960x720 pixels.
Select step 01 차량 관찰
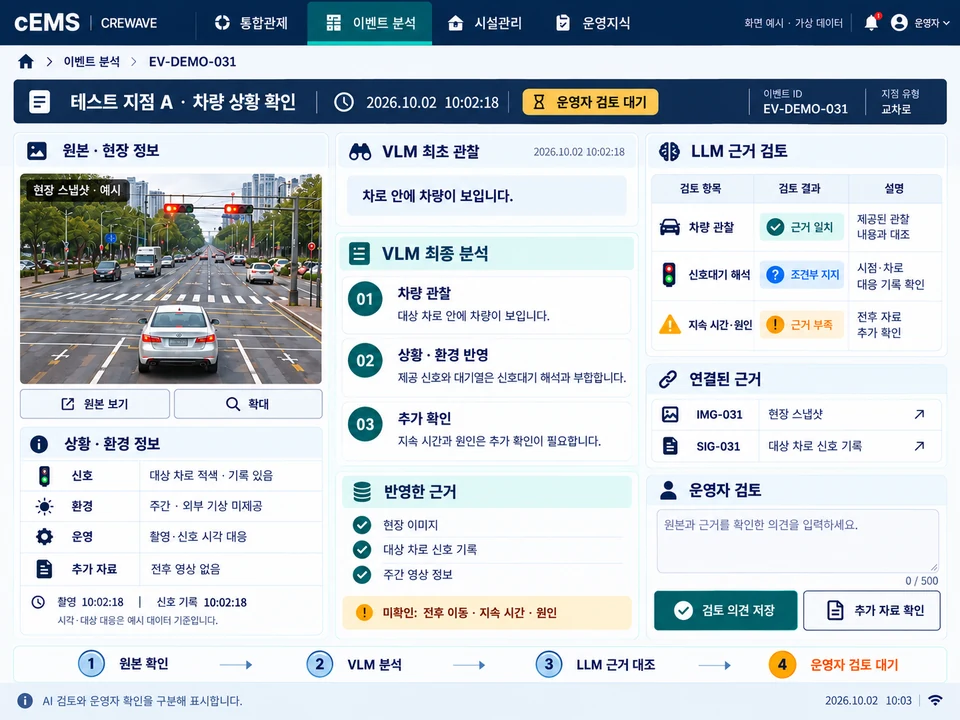486,305
